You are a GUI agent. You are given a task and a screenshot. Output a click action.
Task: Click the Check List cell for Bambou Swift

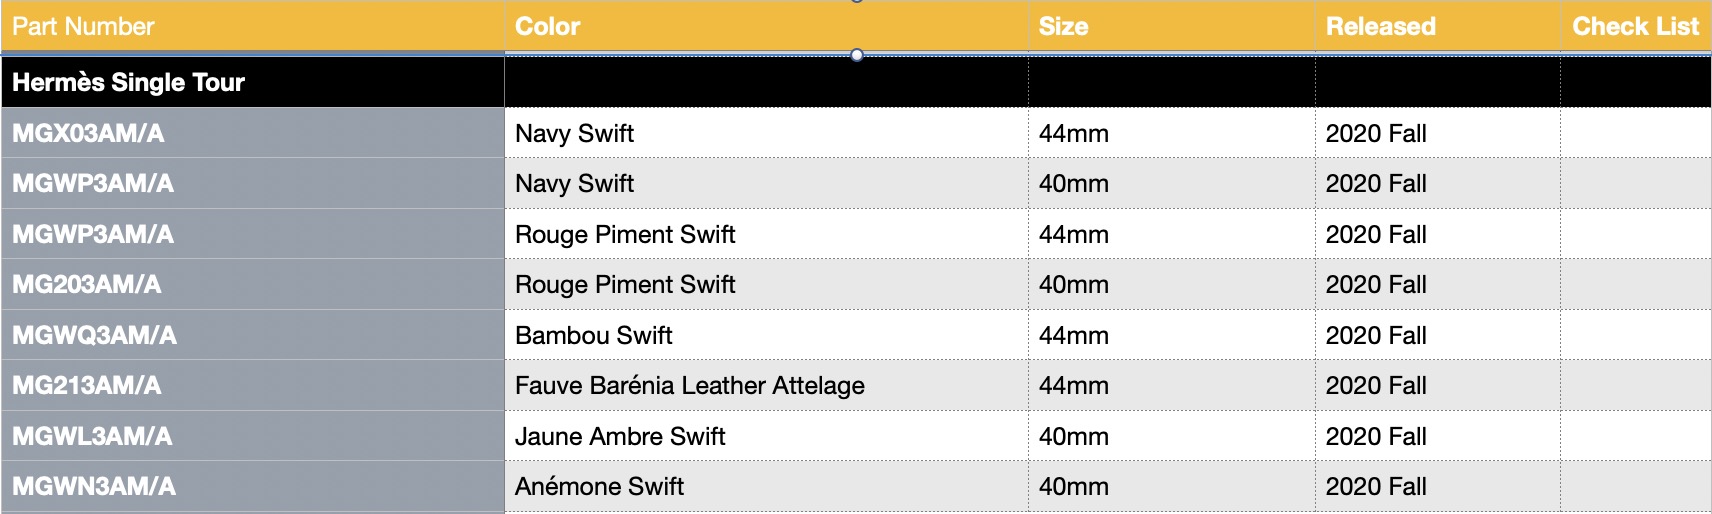point(1636,335)
